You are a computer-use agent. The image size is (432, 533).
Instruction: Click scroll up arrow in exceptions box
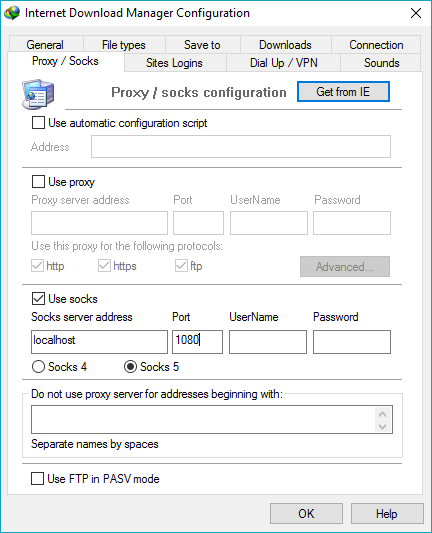click(382, 414)
